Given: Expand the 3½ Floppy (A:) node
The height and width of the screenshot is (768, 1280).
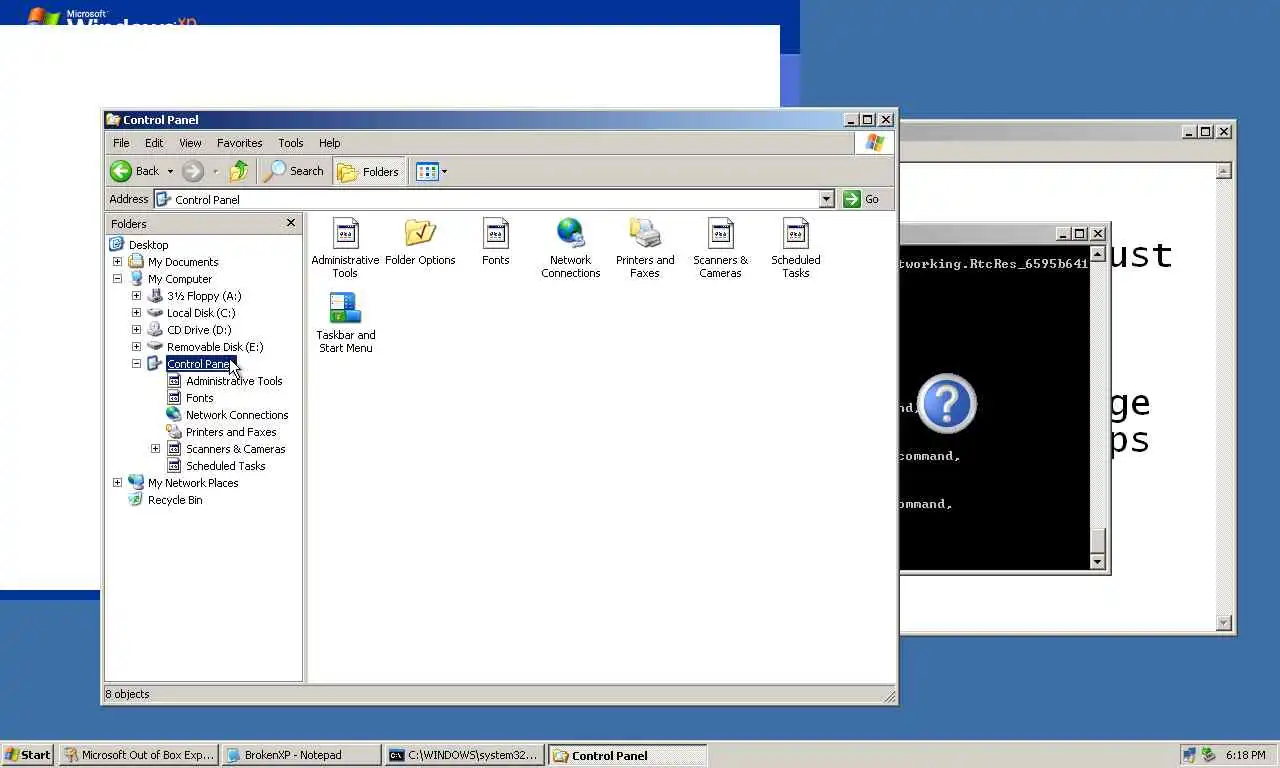Looking at the screenshot, I should [x=136, y=296].
